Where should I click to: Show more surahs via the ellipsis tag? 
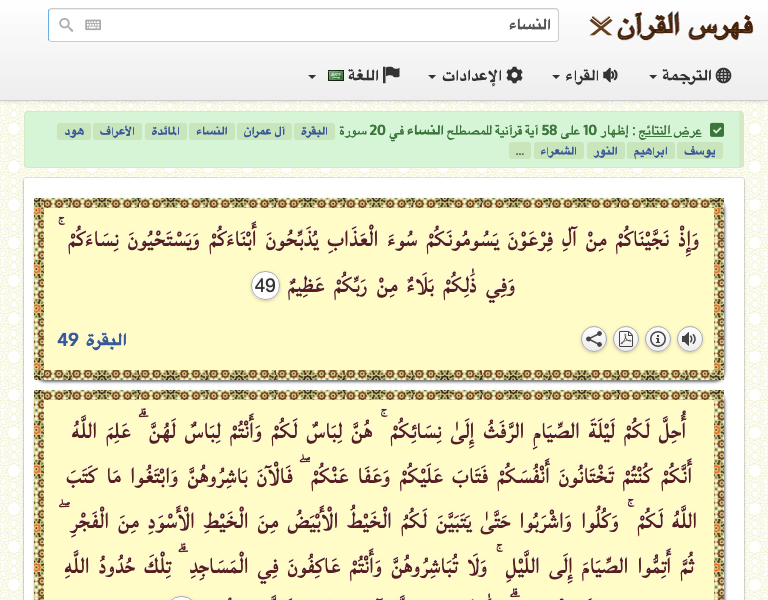[x=518, y=151]
